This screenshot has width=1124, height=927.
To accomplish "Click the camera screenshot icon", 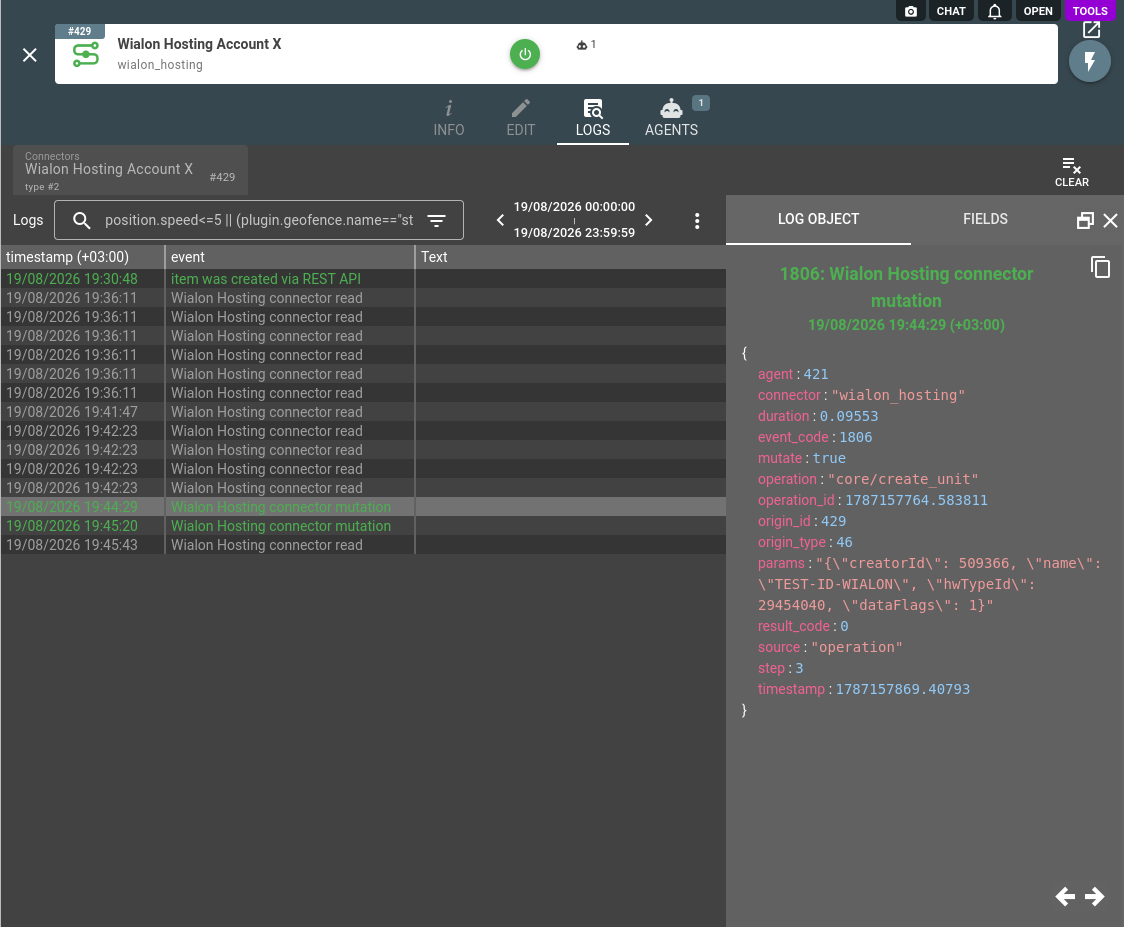I will click(910, 11).
